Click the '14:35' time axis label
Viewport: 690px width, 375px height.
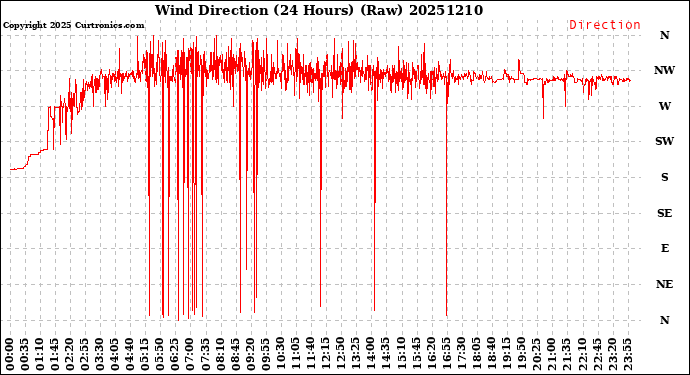(x=386, y=354)
